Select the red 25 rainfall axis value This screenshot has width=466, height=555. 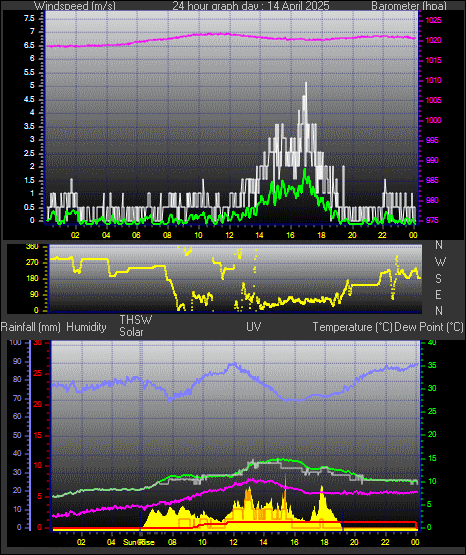tap(38, 373)
